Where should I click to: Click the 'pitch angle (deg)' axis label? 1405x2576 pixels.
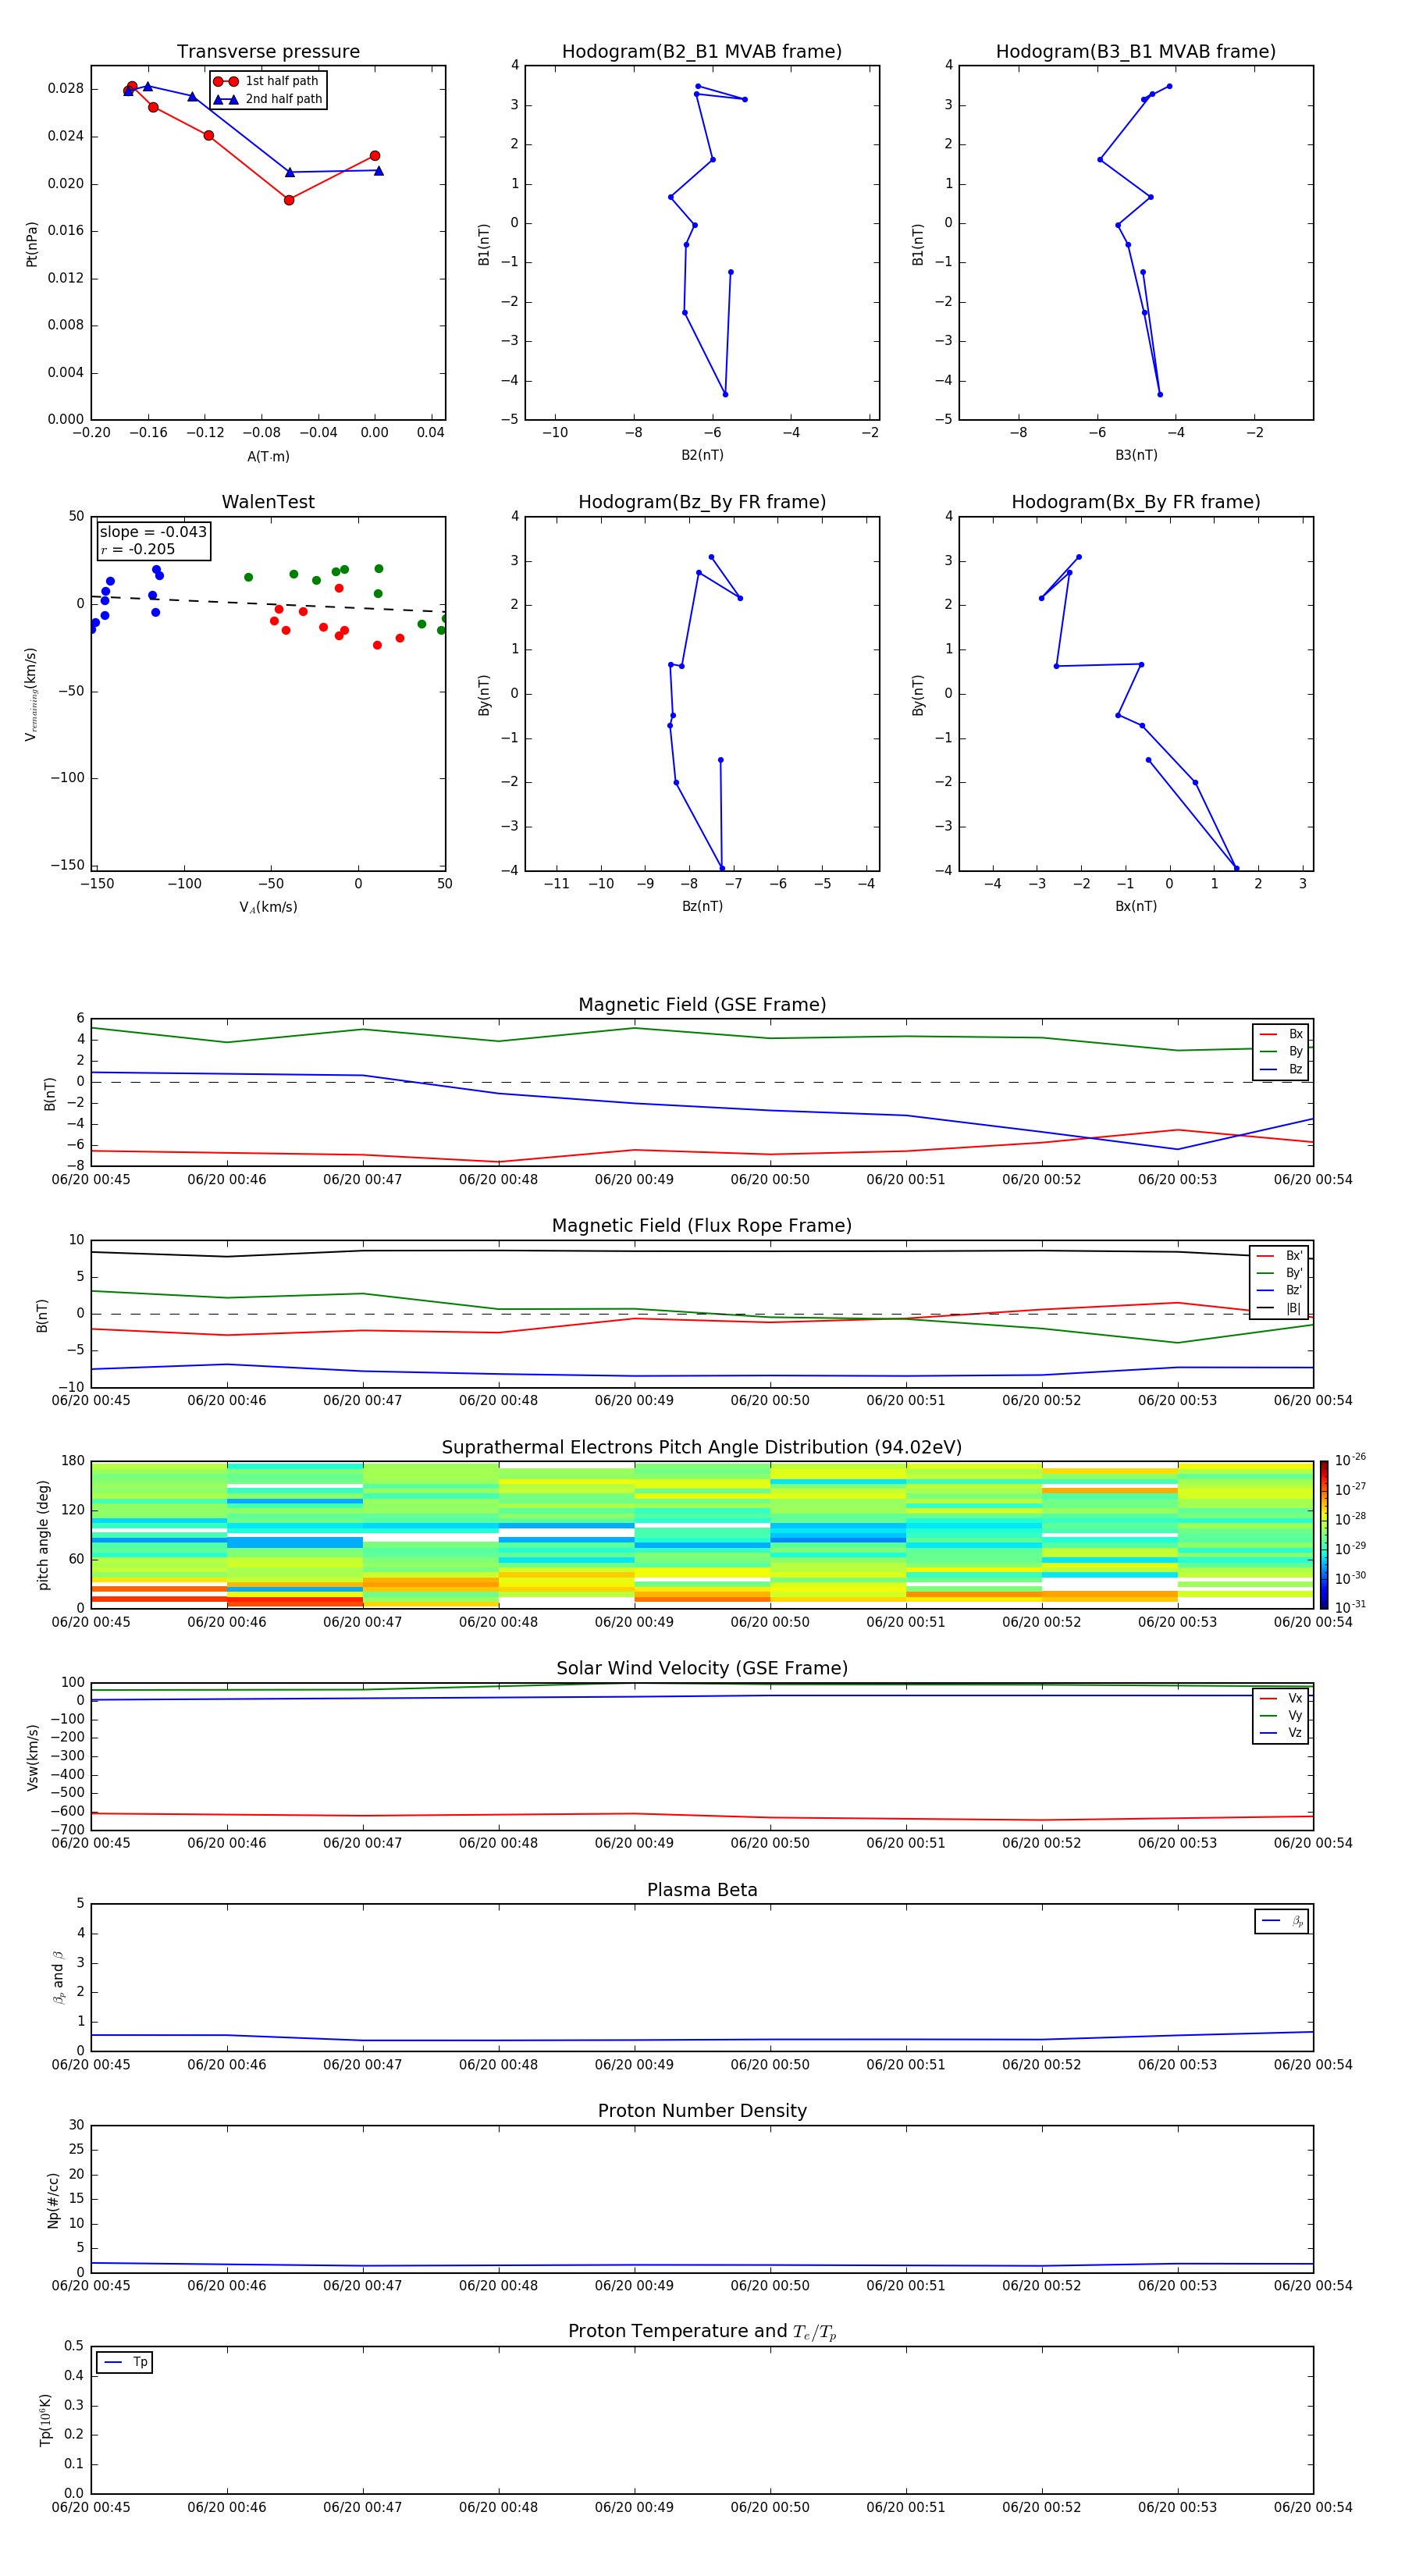tap(43, 1535)
